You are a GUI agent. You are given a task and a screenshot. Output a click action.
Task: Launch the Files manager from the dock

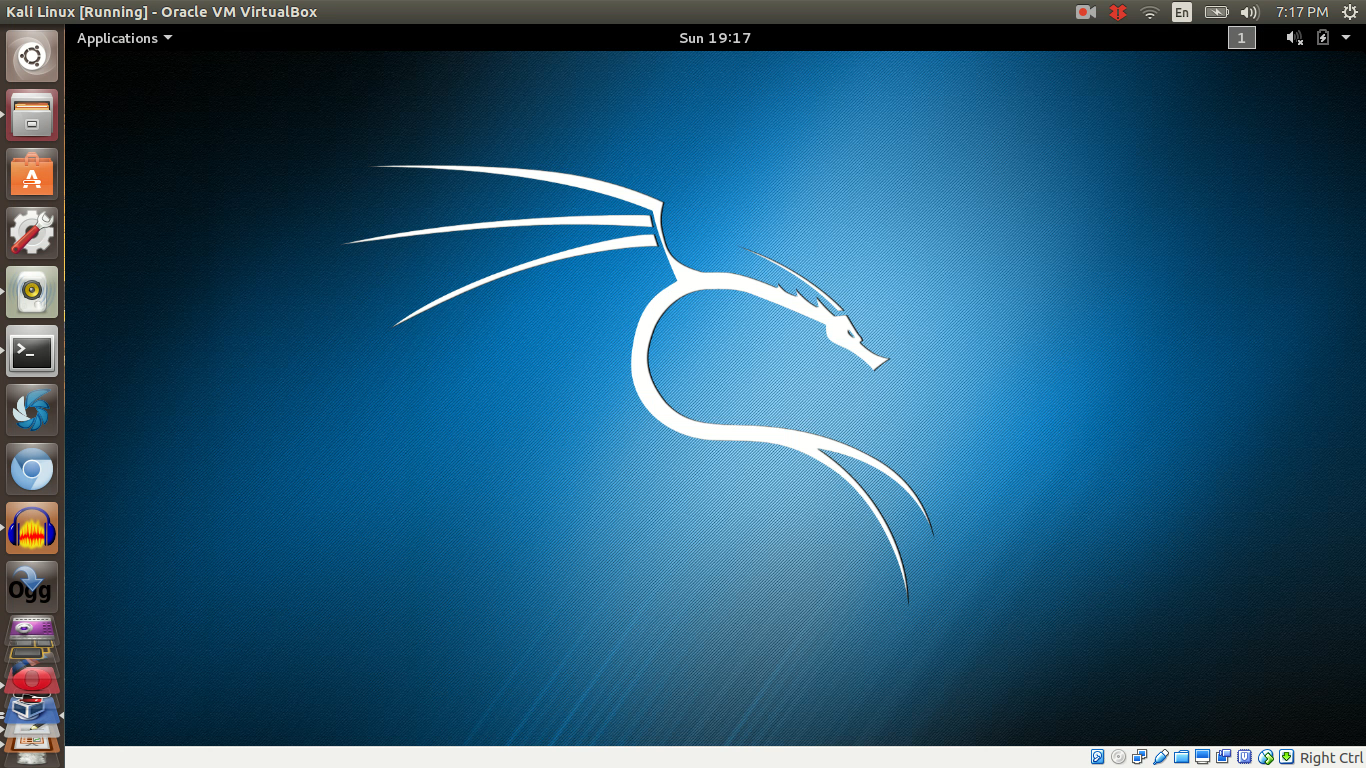click(32, 115)
